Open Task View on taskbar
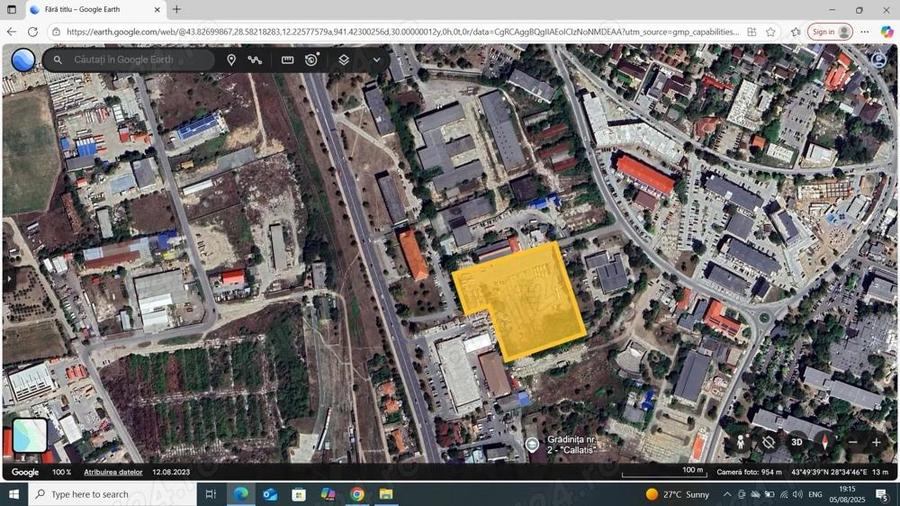This screenshot has width=900, height=506. point(211,494)
